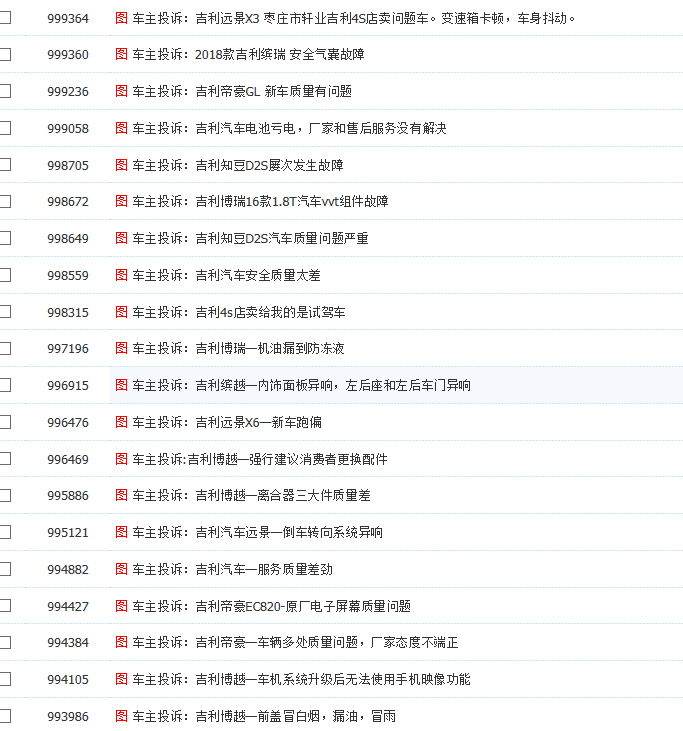Image resolution: width=683 pixels, height=731 pixels.
Task: Tick the checkbox beside ID 995121
Action: [x=5, y=531]
